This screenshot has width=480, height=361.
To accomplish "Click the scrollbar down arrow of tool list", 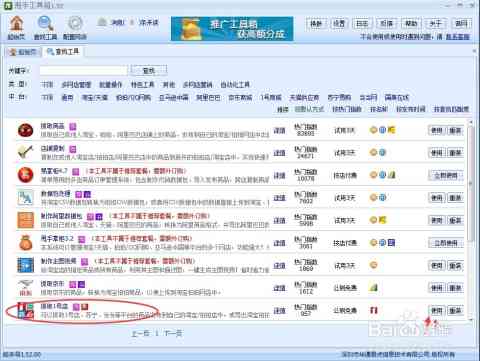I will pyautogui.click(x=471, y=320).
